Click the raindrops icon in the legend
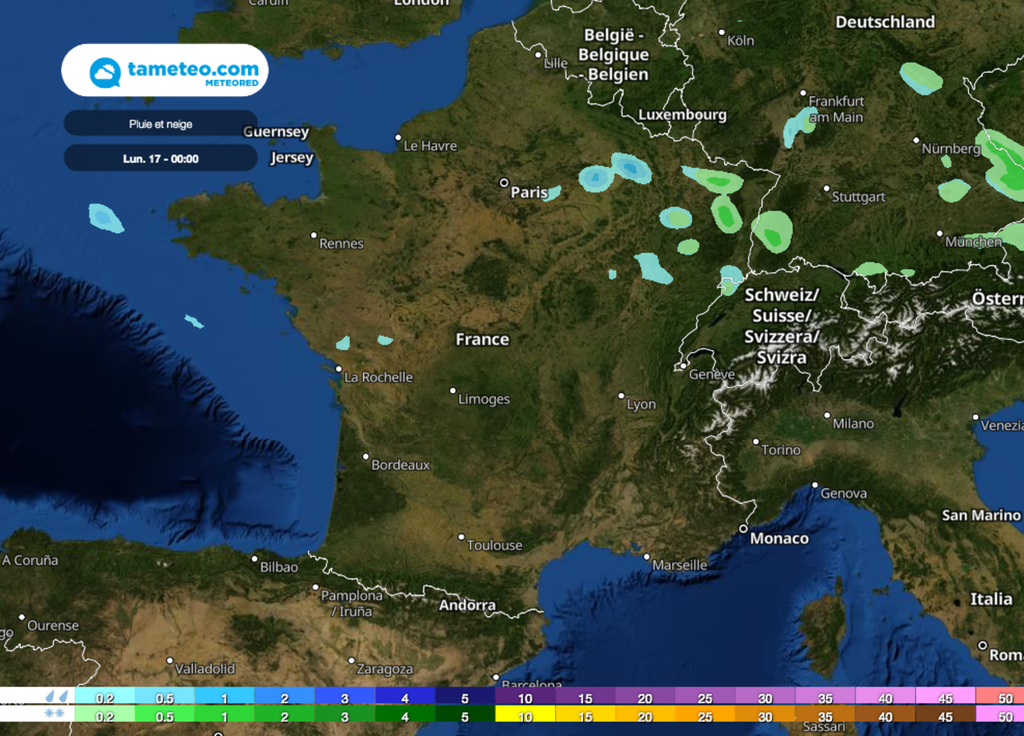1024x736 pixels. (x=57, y=696)
